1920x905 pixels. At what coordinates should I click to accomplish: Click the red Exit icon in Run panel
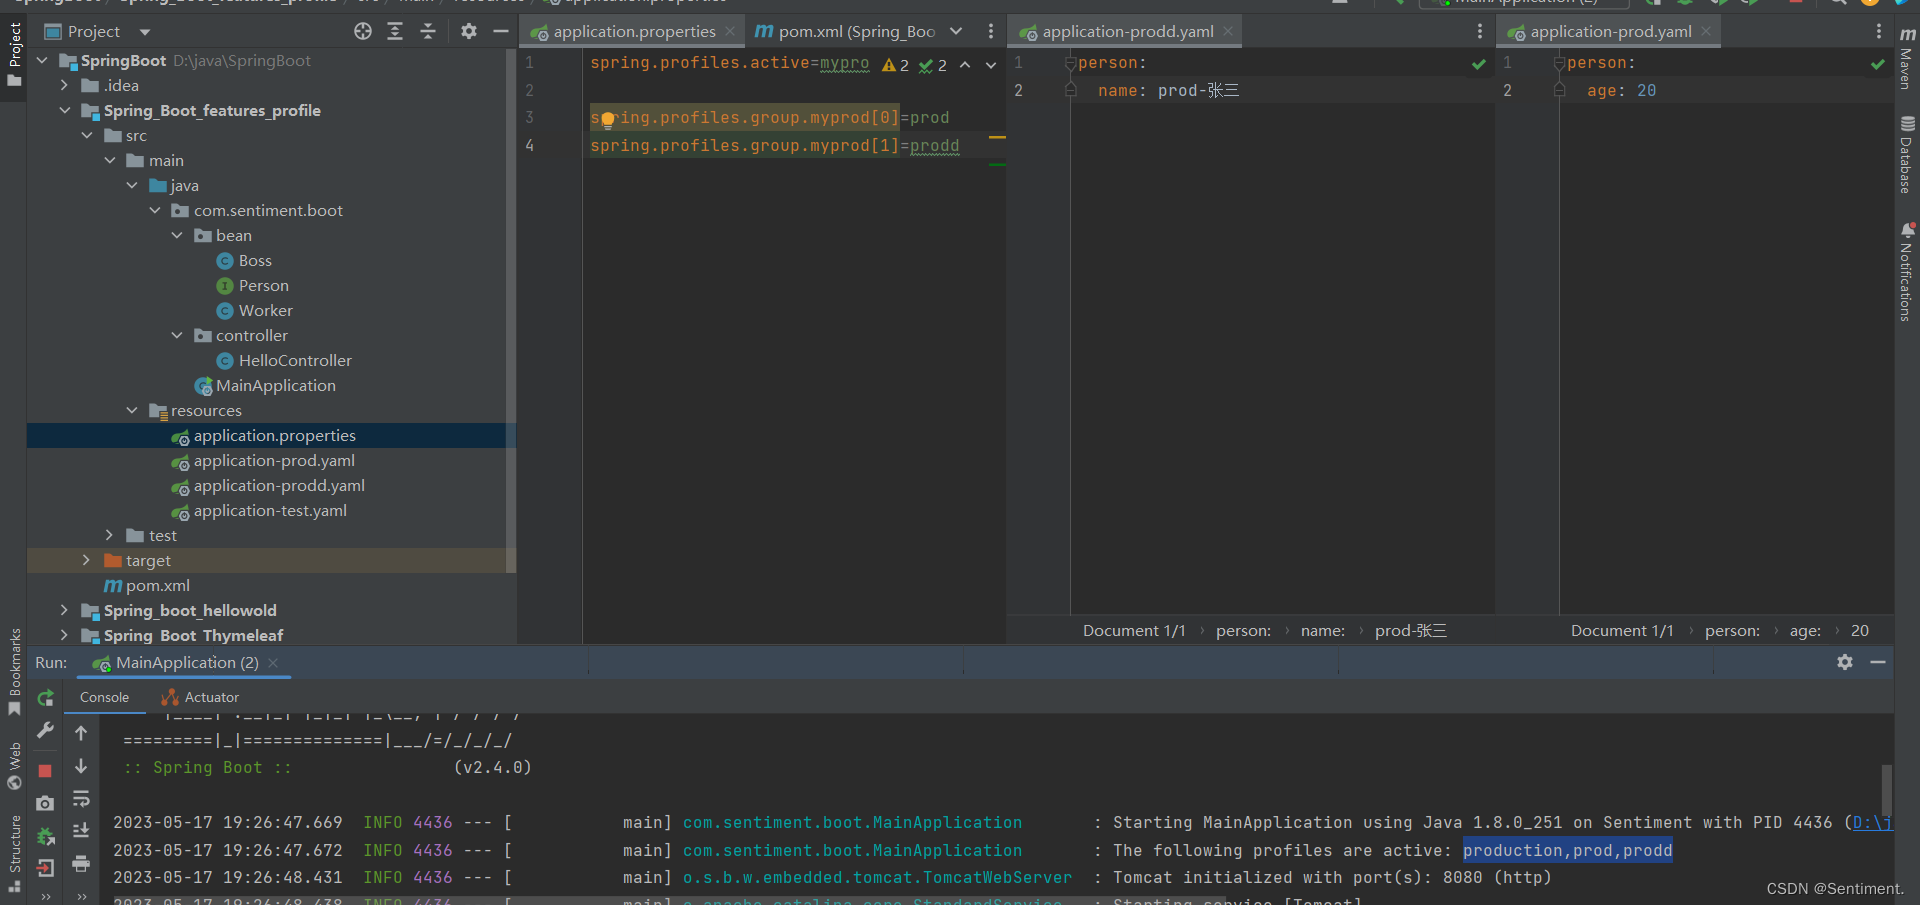click(x=45, y=868)
